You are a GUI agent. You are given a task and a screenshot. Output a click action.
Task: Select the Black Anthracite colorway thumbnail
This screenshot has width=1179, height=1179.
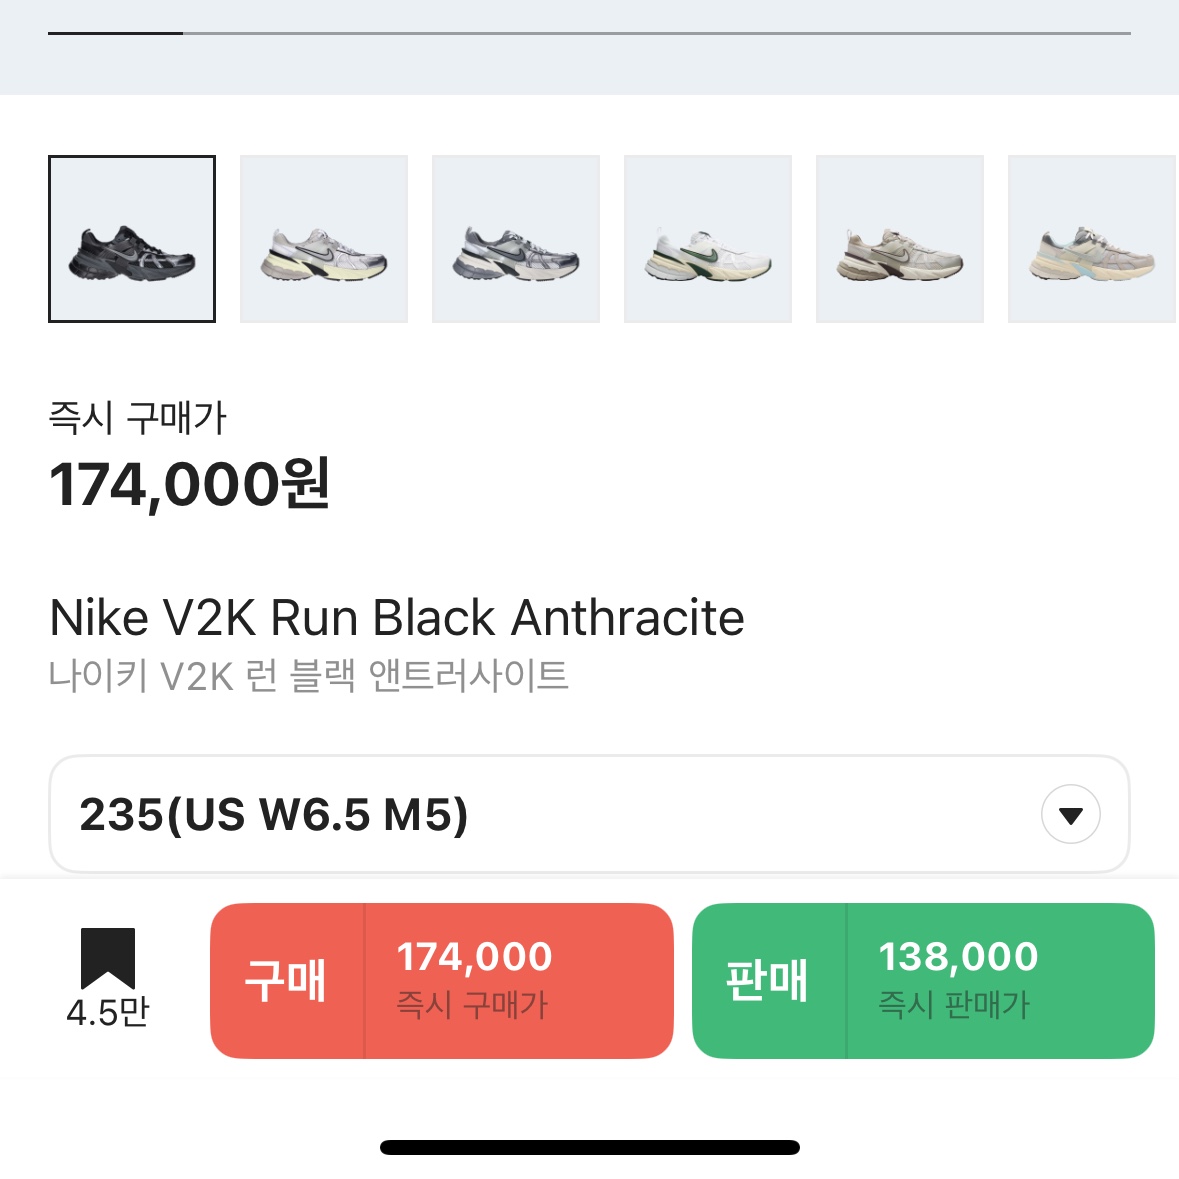click(131, 238)
